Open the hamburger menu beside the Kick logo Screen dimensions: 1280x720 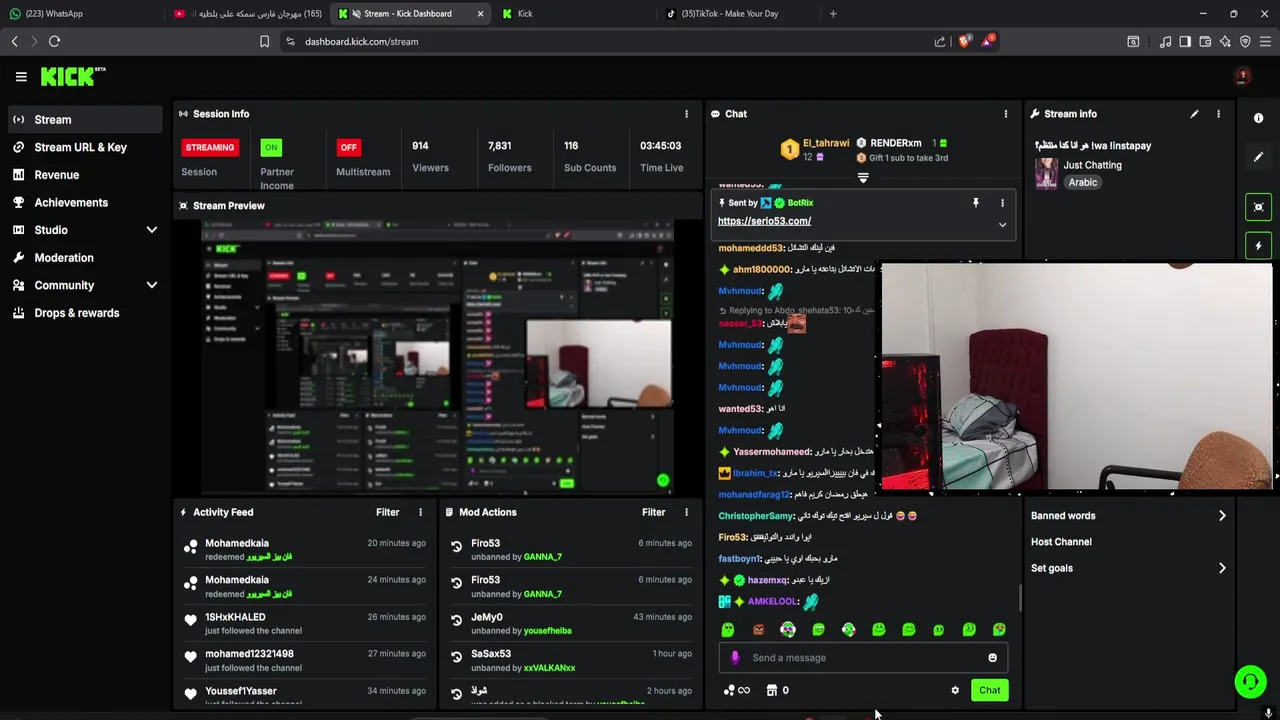(x=21, y=76)
